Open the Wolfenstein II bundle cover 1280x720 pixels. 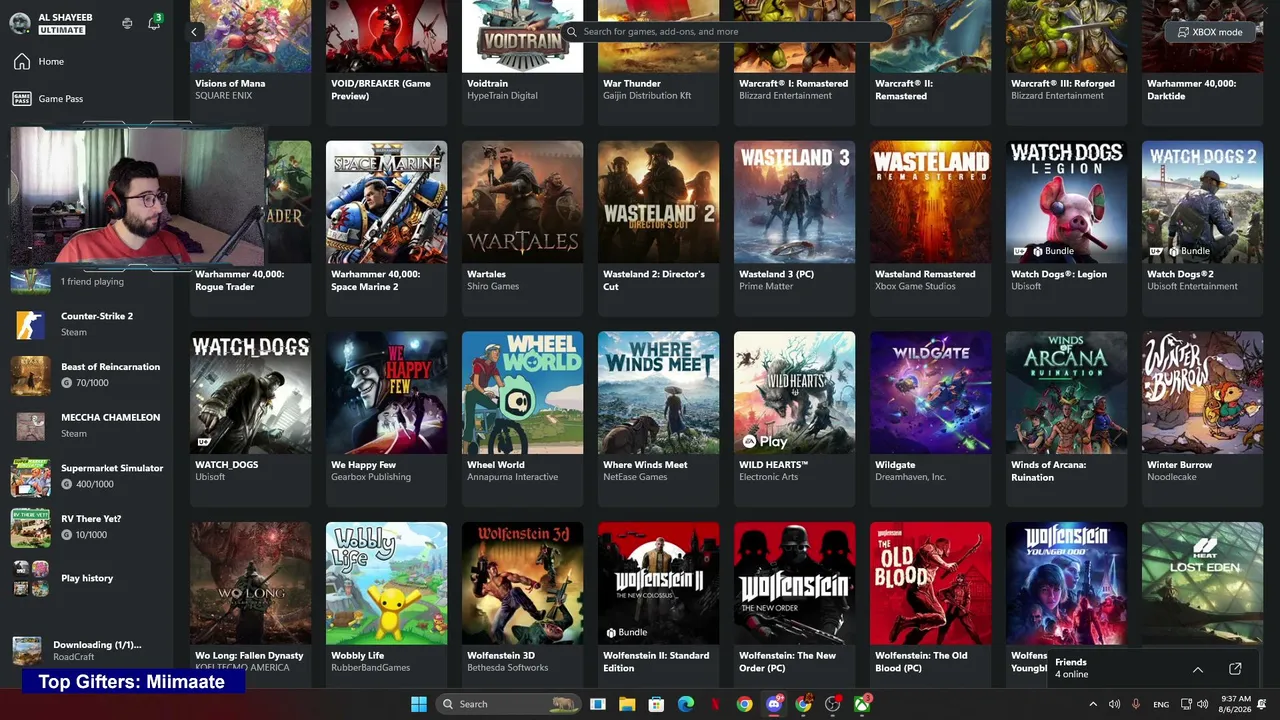pyautogui.click(x=658, y=583)
